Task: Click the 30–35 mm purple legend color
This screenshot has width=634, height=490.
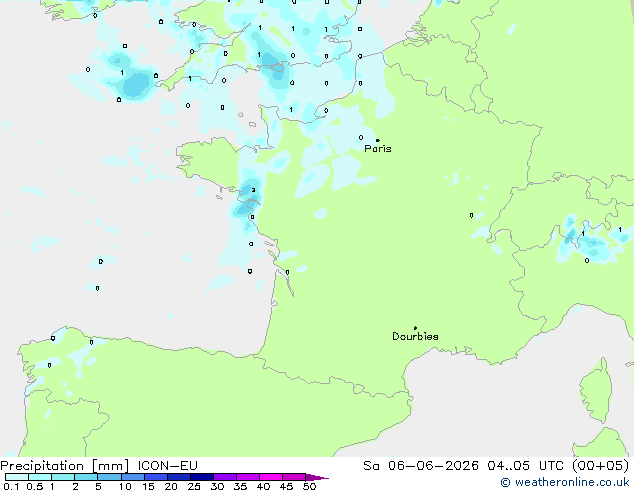Action: click(x=224, y=477)
